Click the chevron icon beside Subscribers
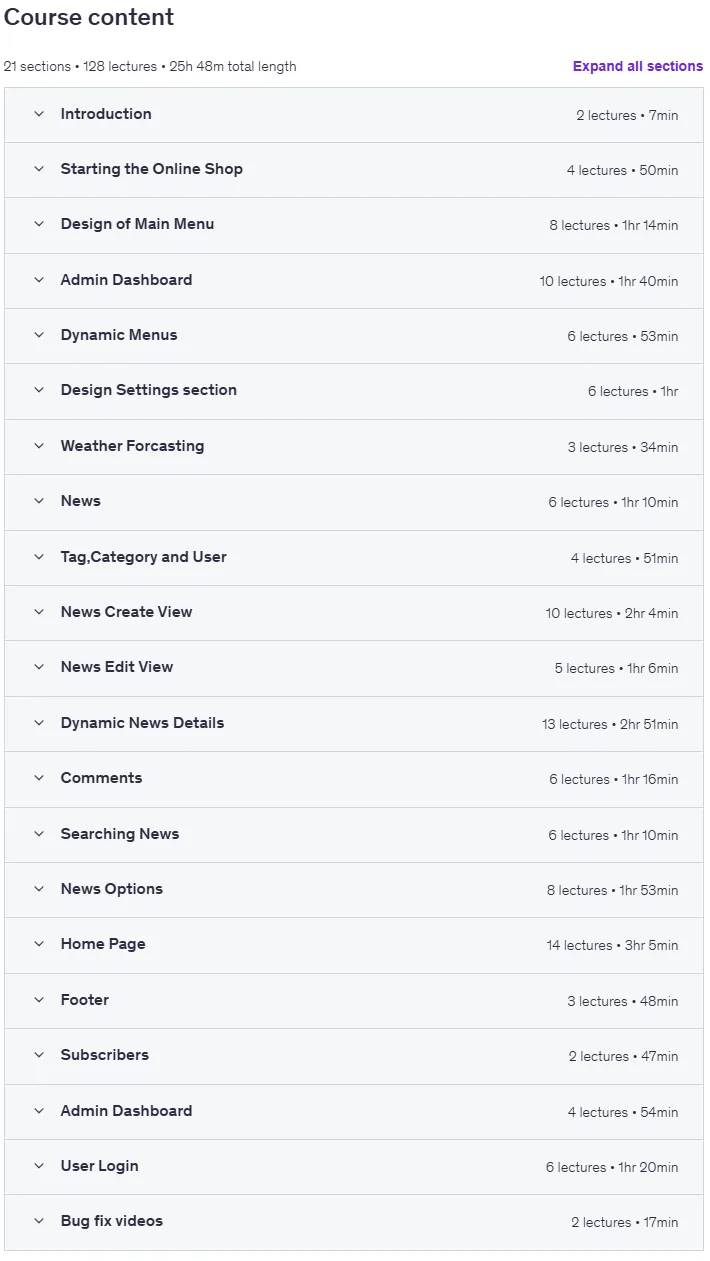The width and height of the screenshot is (710, 1261). [39, 1055]
